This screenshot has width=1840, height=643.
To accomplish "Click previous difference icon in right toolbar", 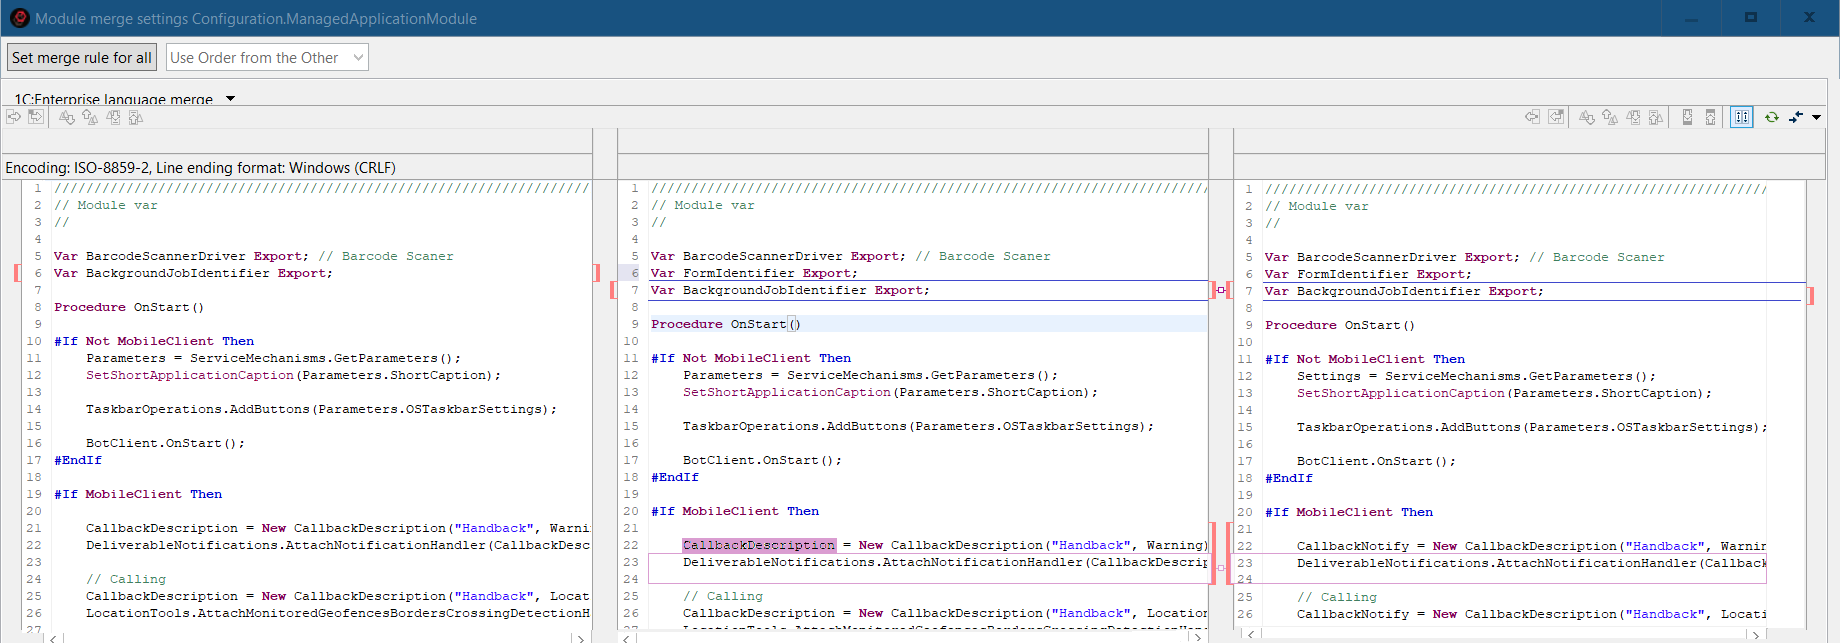I will tap(1610, 117).
